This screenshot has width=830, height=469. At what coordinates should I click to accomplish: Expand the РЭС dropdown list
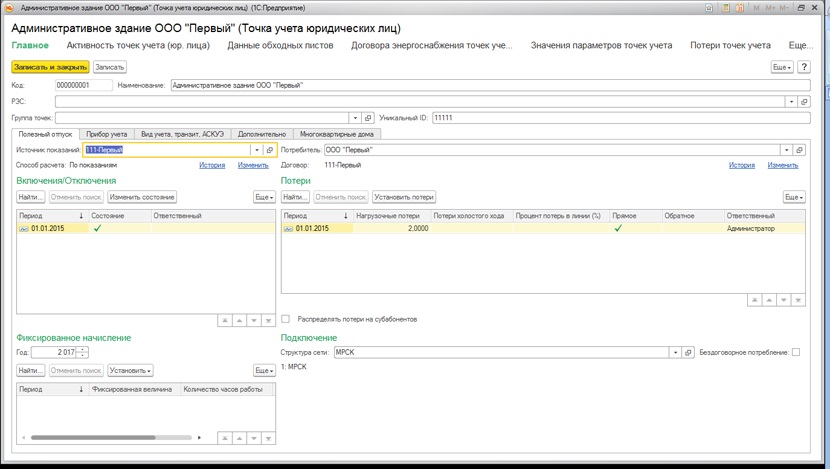click(791, 102)
